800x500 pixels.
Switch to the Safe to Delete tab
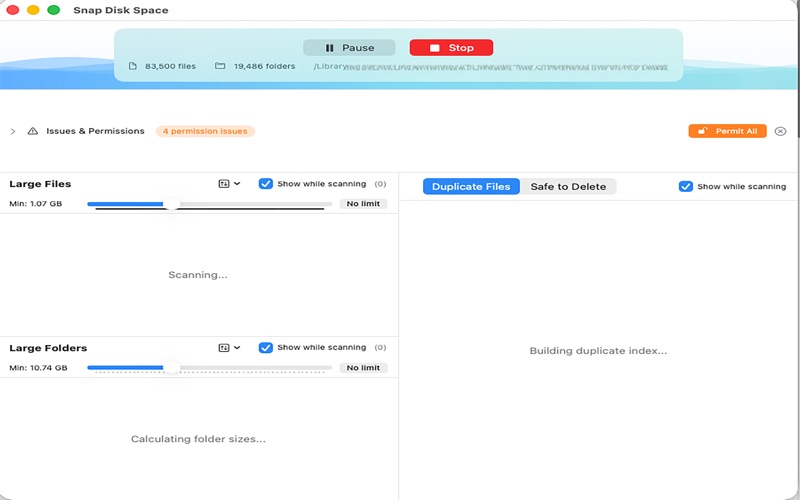coord(568,186)
